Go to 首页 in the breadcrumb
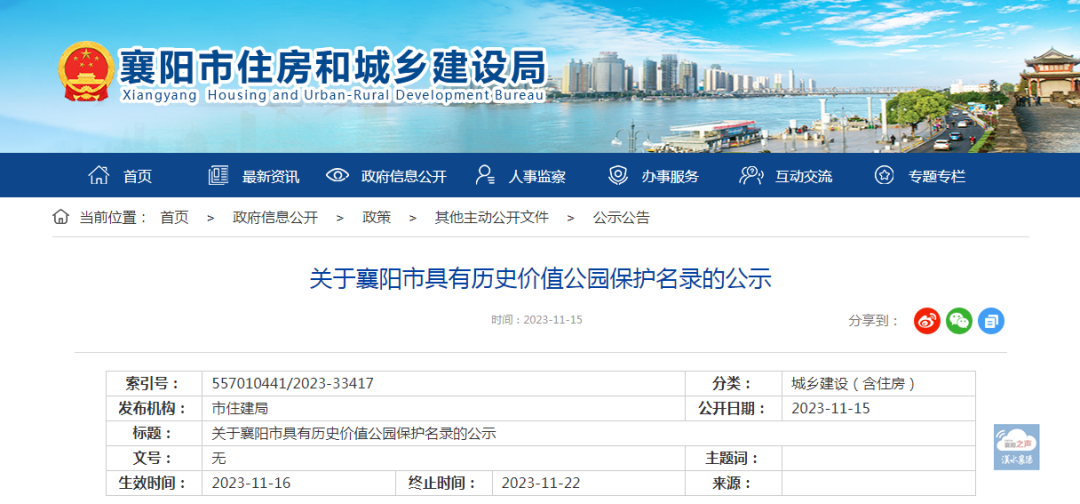The image size is (1080, 504). [x=174, y=217]
